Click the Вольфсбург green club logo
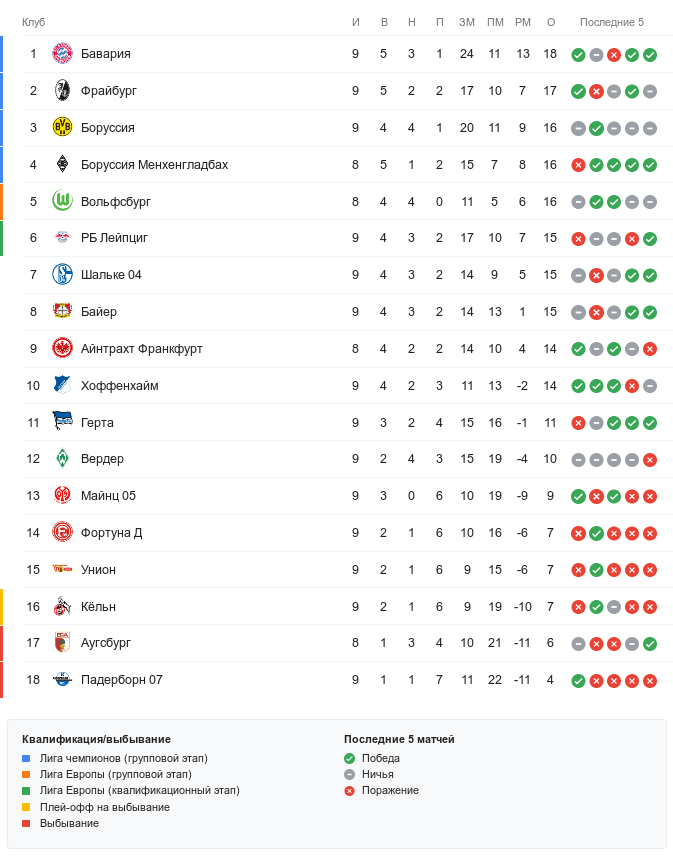Viewport: 673px width, 856px height. 63,202
